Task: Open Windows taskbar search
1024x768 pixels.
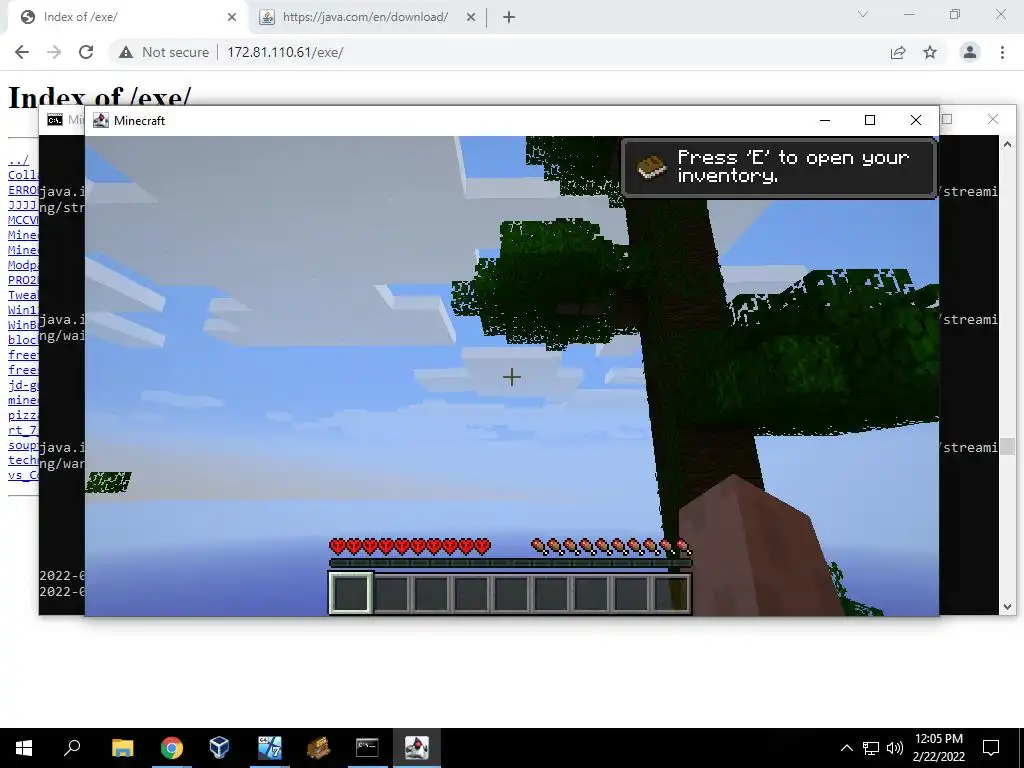Action: 72,748
